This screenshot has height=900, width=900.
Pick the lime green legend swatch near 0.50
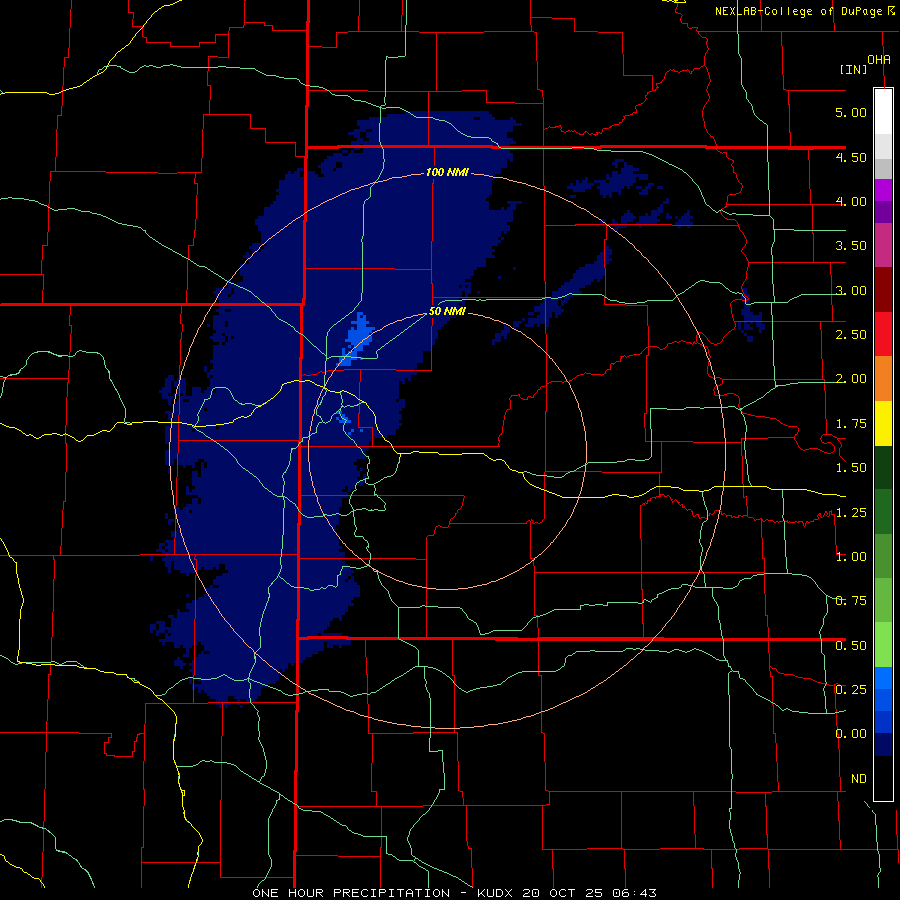click(883, 645)
